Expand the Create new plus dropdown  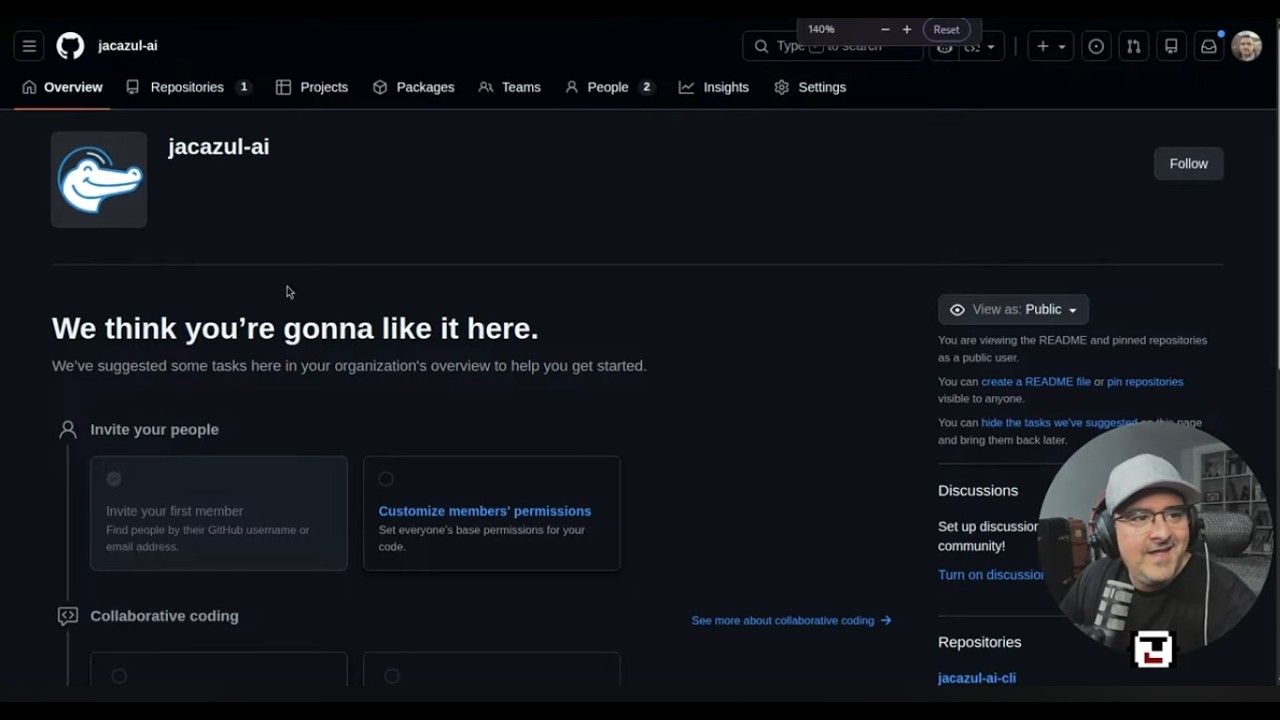pos(1050,46)
